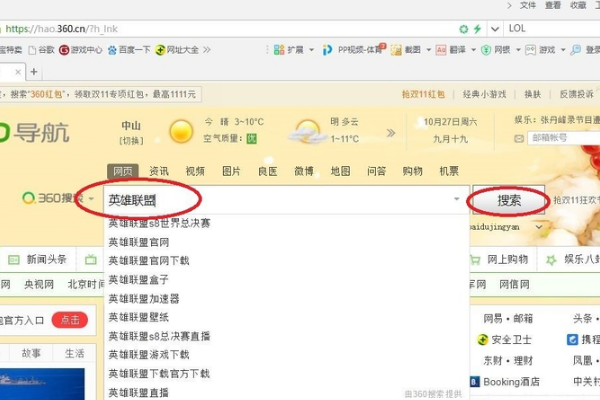Image resolution: width=600 pixels, height=400 pixels.
Task: Switch to the 问答 search tab
Action: (377, 171)
